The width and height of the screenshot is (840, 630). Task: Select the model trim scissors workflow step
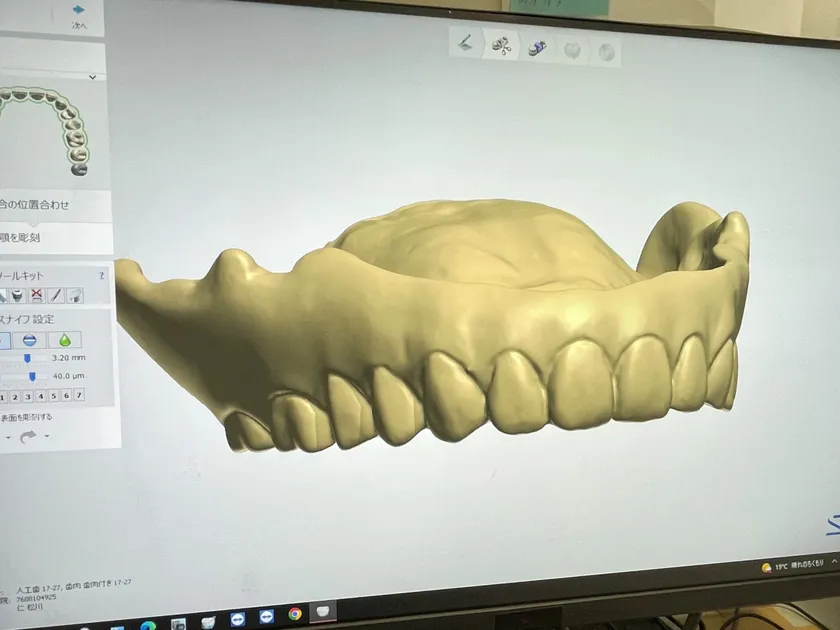click(x=502, y=46)
